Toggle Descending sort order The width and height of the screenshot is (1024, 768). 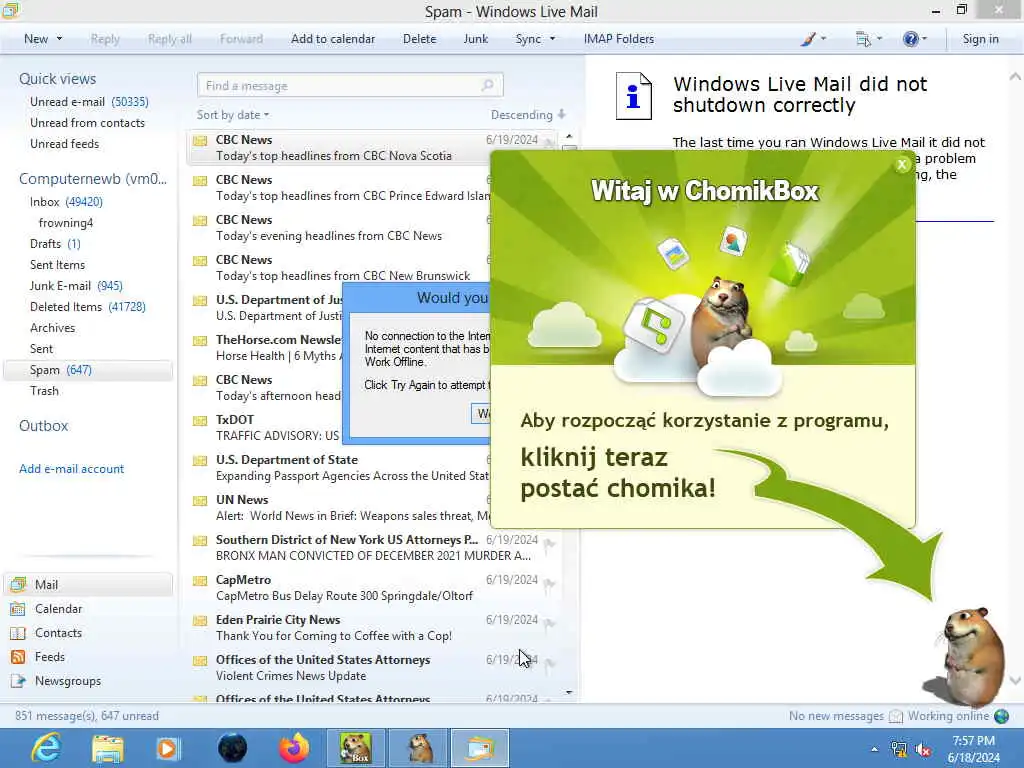click(528, 115)
